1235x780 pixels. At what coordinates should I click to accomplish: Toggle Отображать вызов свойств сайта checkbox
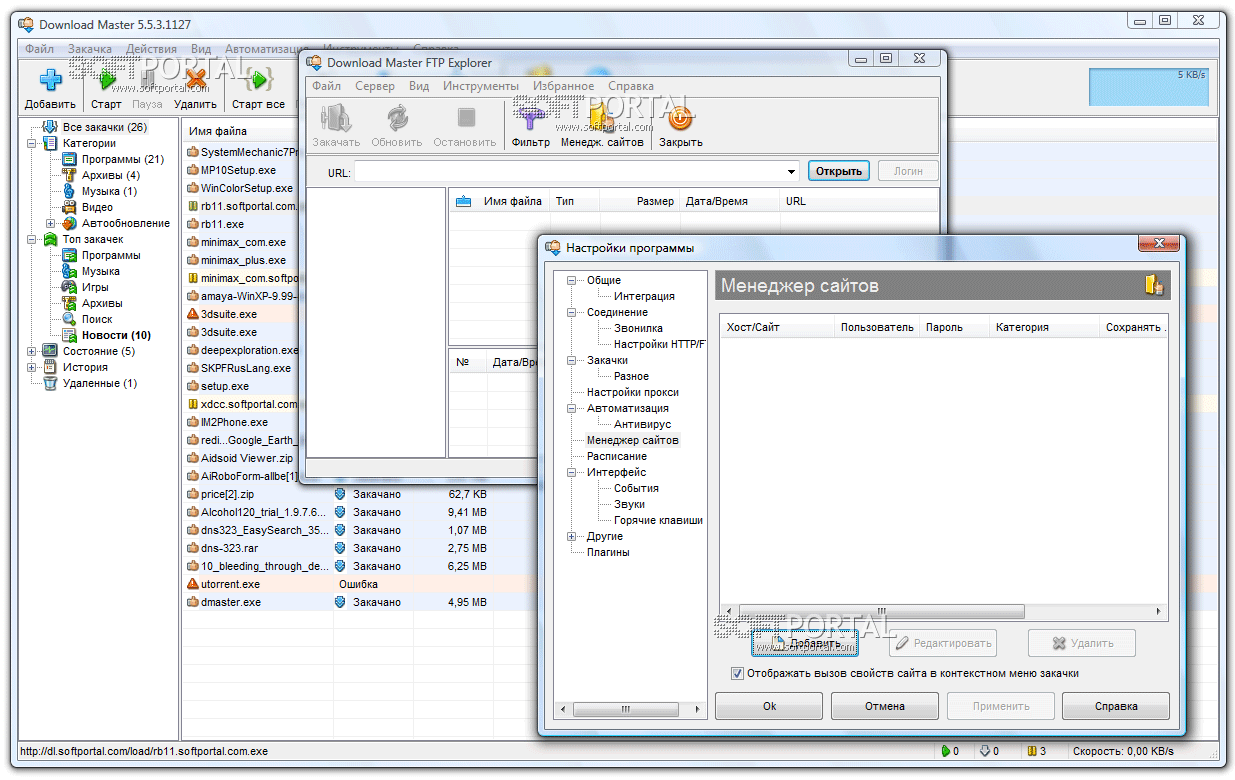pyautogui.click(x=738, y=673)
